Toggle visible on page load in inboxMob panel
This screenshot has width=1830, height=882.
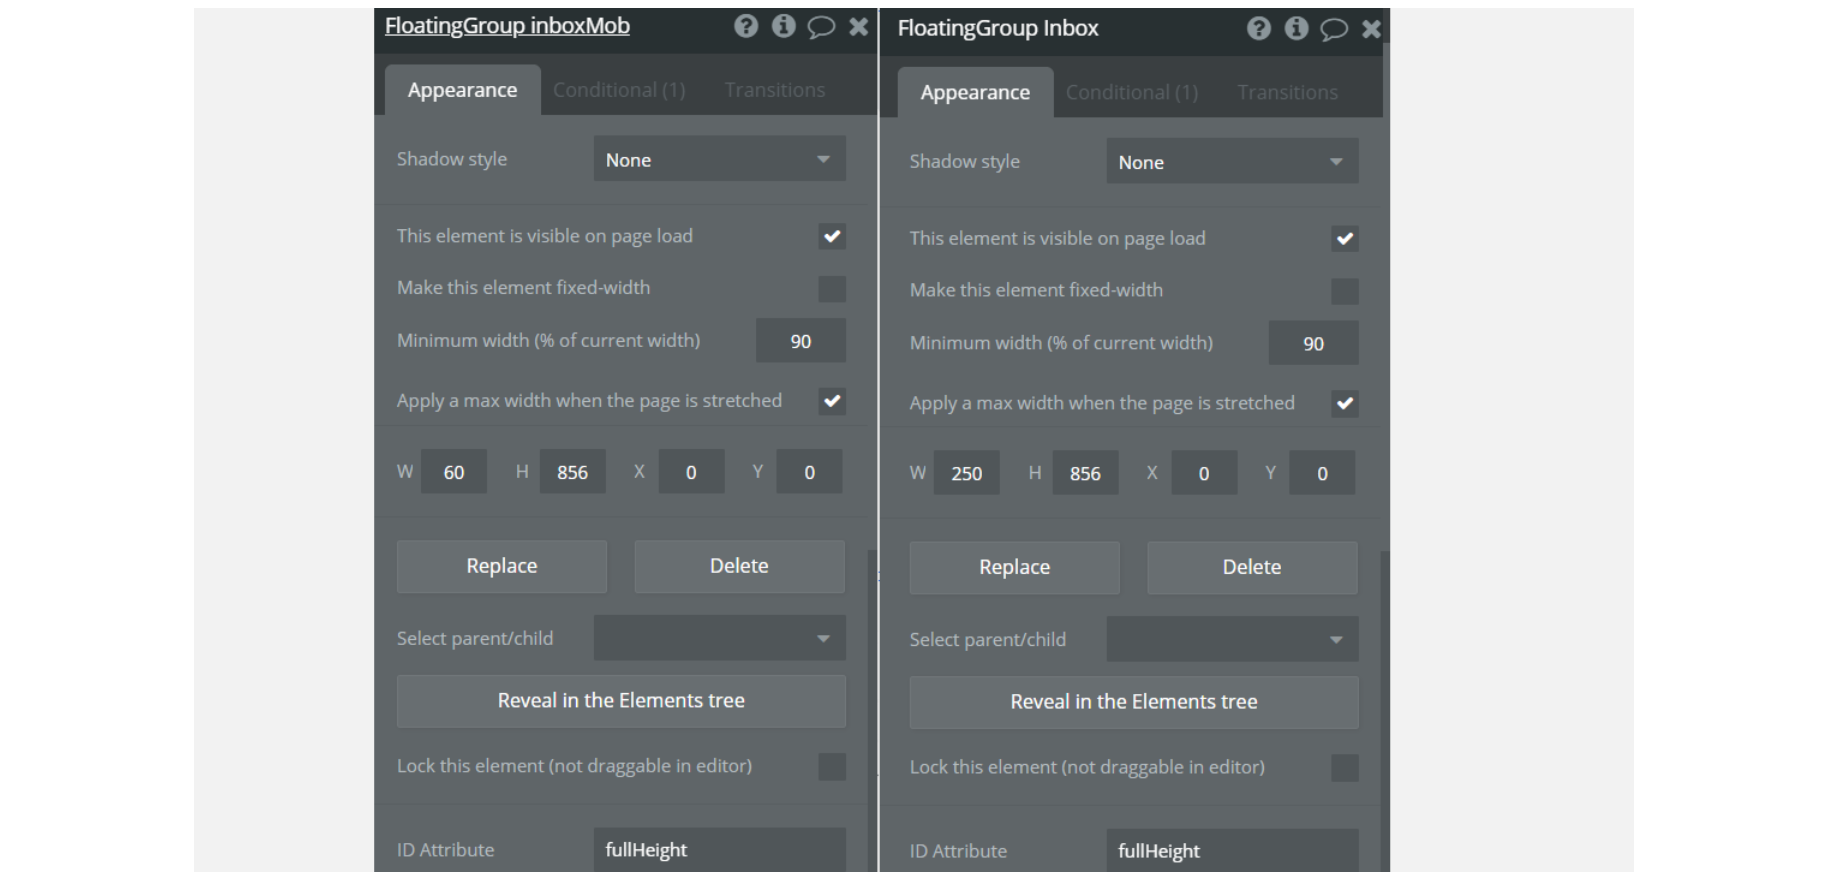(832, 236)
